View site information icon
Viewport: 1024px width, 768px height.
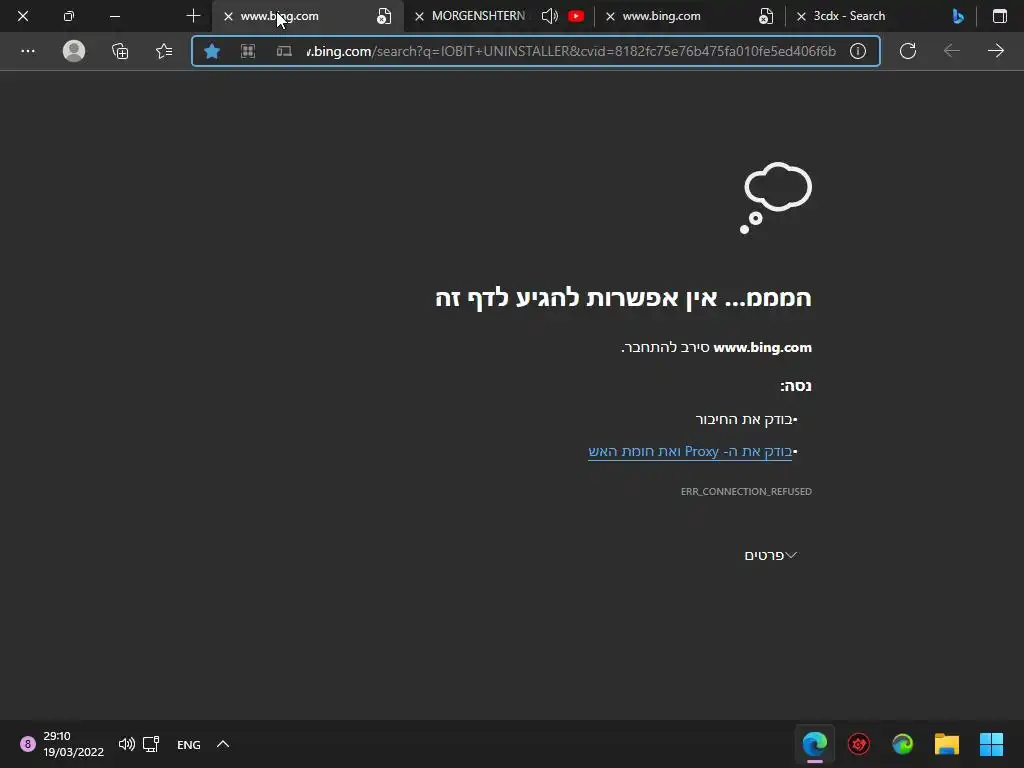[857, 51]
